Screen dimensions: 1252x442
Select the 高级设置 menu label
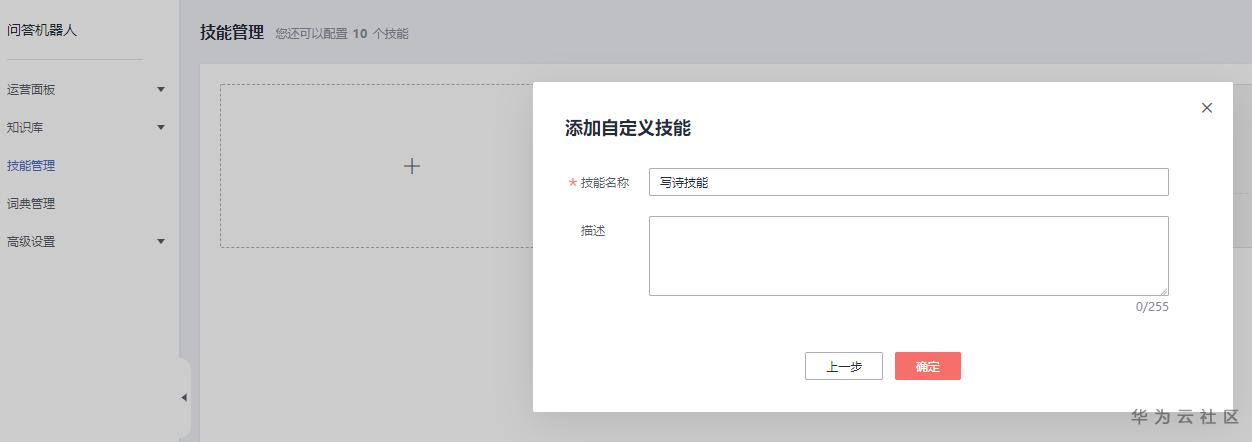click(x=31, y=242)
